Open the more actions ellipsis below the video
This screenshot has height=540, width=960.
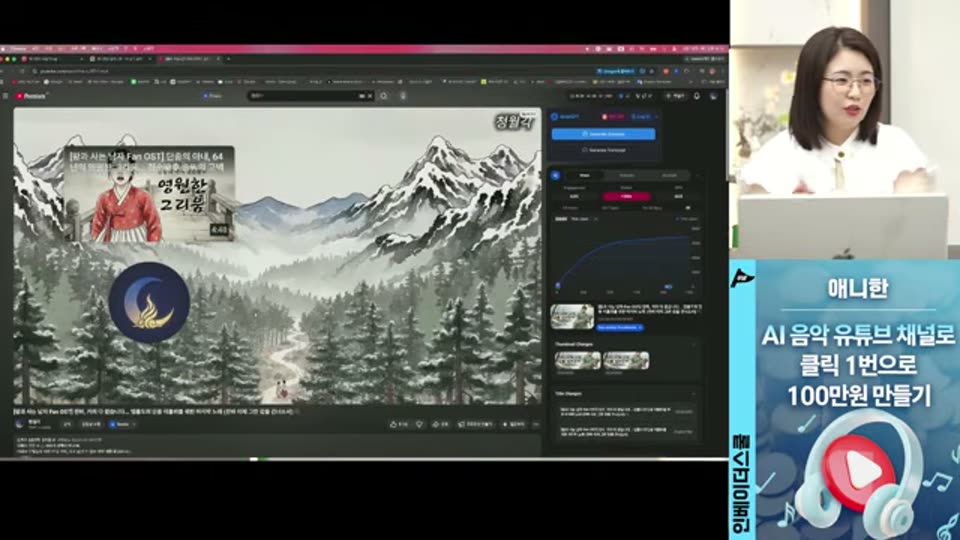[536, 424]
